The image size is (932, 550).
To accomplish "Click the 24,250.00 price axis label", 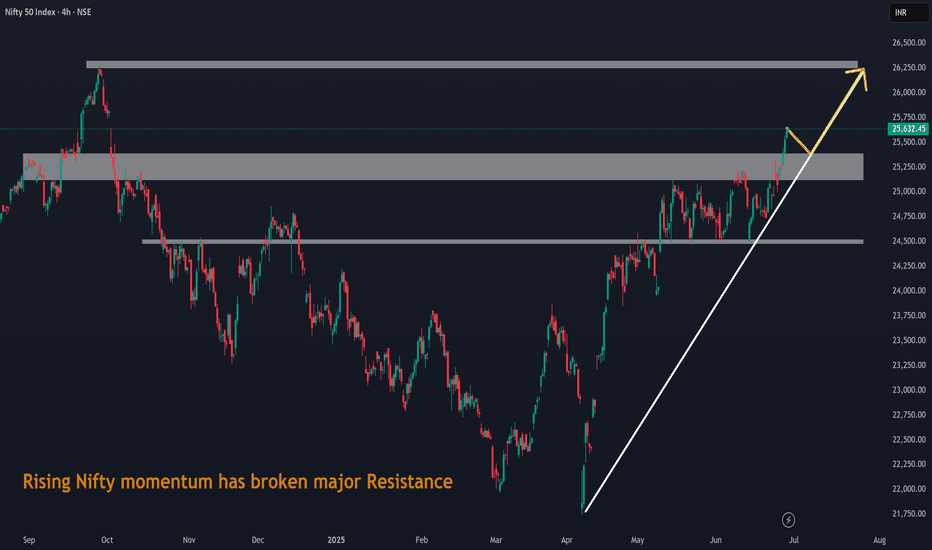I will [x=909, y=266].
